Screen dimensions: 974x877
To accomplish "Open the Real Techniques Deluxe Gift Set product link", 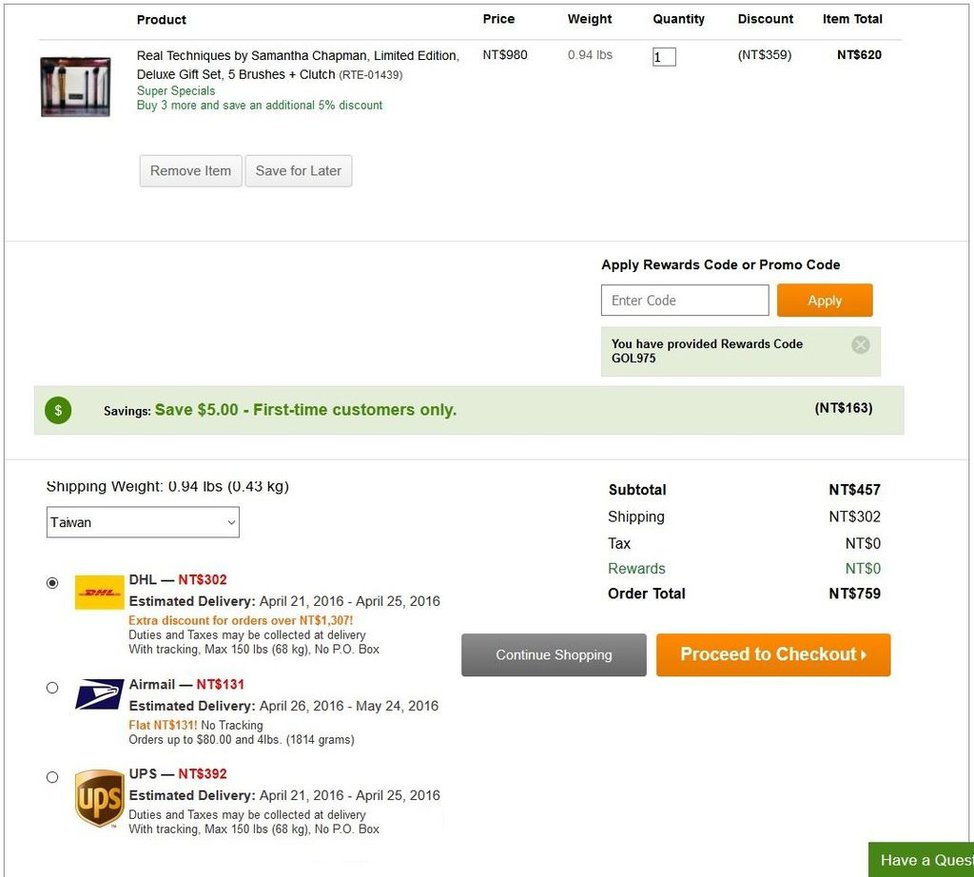I will pos(298,65).
